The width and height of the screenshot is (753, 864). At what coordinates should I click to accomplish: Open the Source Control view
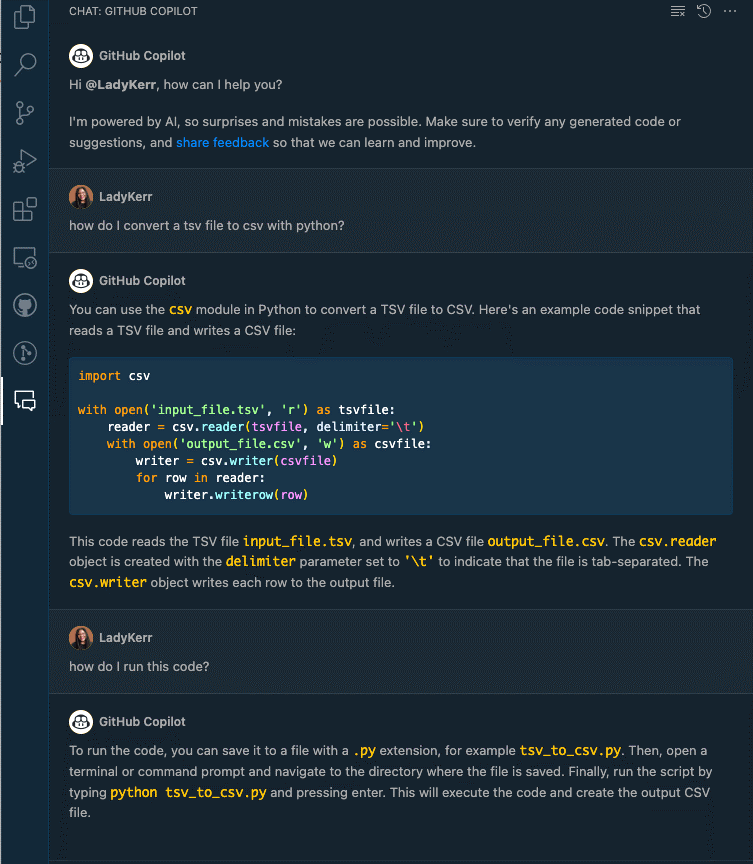pyautogui.click(x=24, y=113)
